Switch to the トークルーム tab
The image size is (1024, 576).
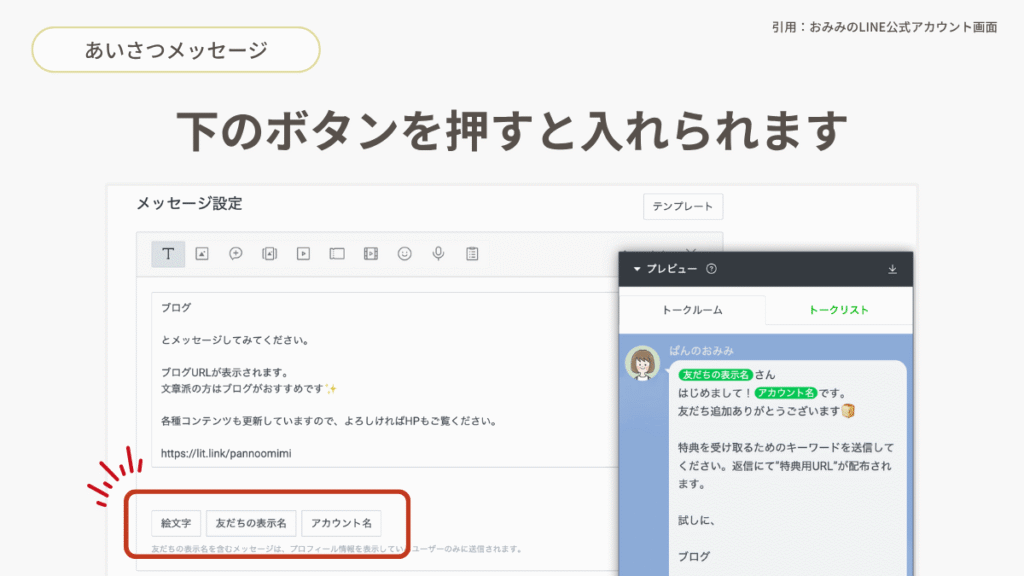click(692, 310)
